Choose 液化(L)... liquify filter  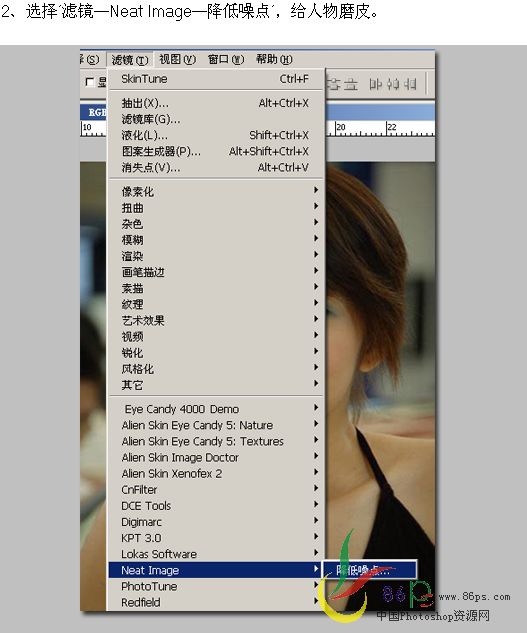pos(215,135)
